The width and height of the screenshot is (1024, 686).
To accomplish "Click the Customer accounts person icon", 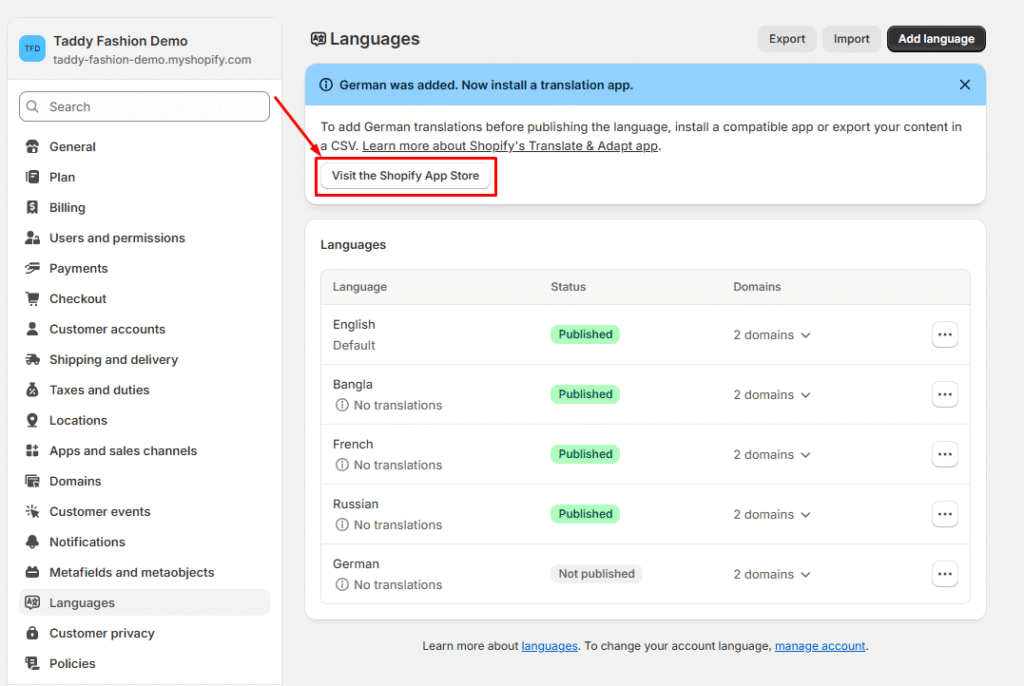I will click(x=32, y=329).
